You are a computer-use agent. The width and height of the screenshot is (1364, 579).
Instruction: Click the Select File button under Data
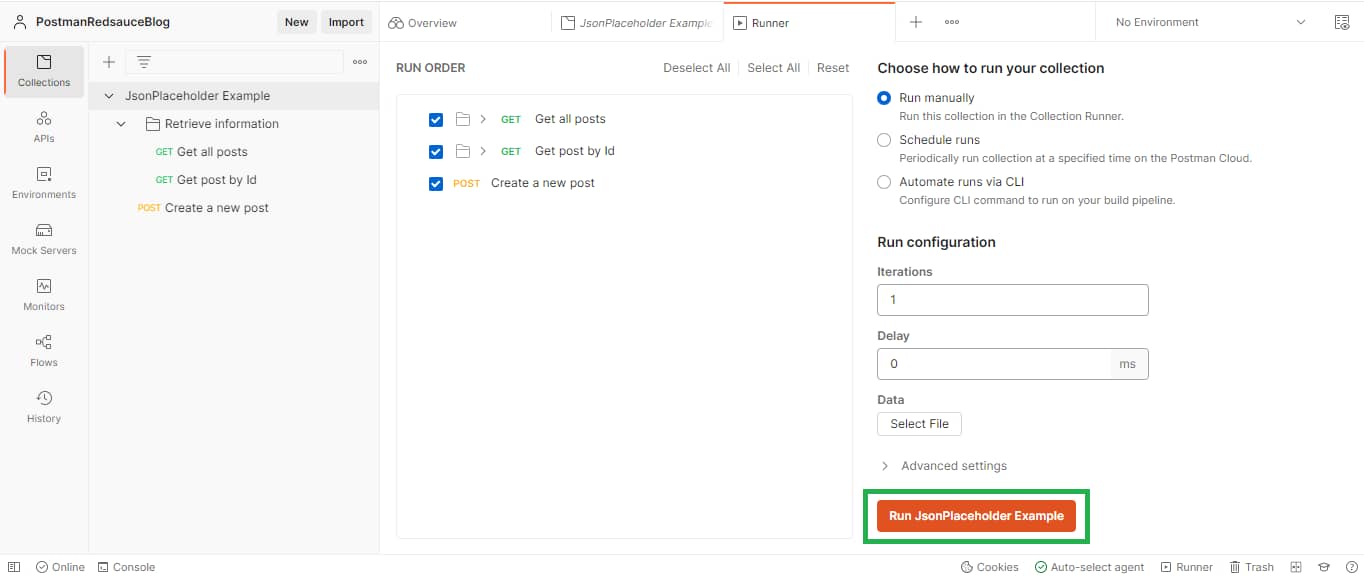click(919, 424)
